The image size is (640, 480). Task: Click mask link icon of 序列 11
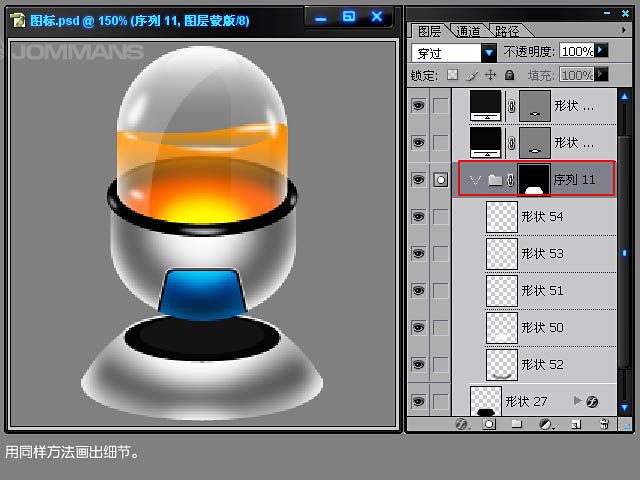[510, 180]
